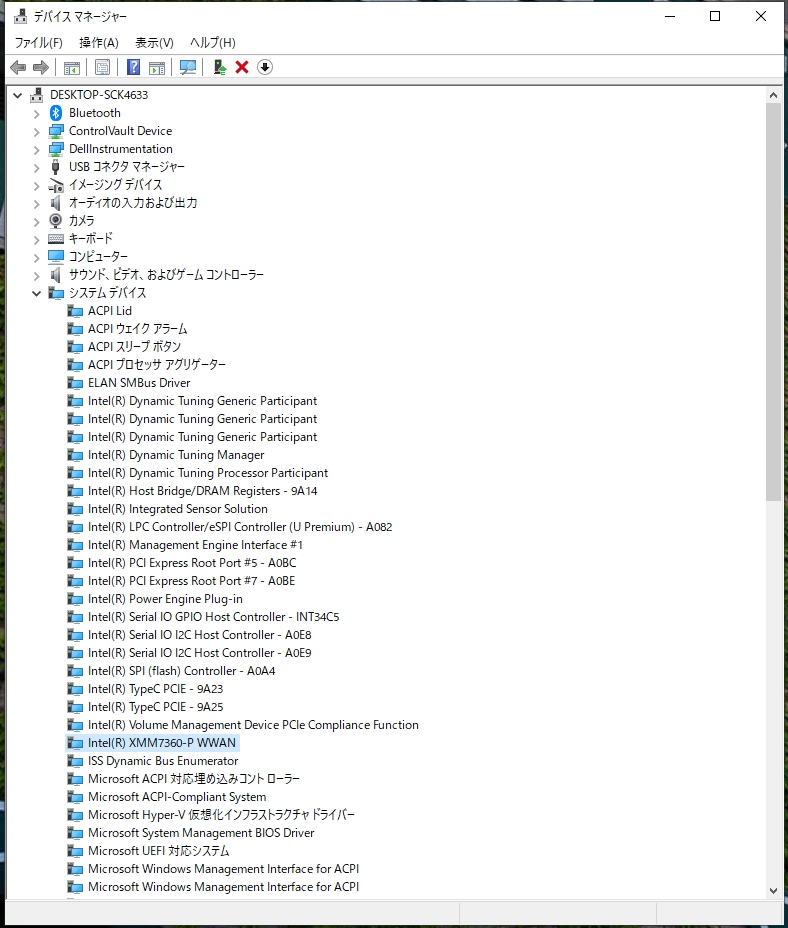
Task: Select Intel(R) Integrated Sensor Solution
Action: click(x=178, y=509)
